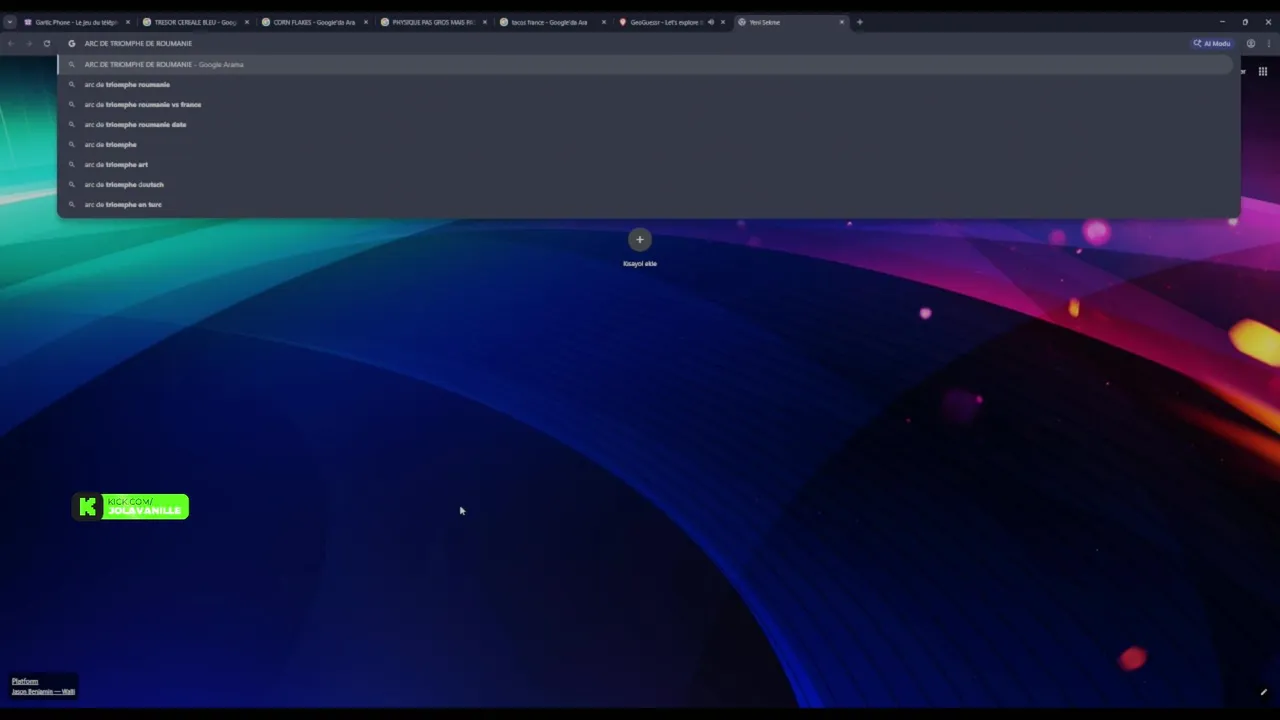
Task: Add a shortcut with Kısayol ekle
Action: [x=640, y=248]
